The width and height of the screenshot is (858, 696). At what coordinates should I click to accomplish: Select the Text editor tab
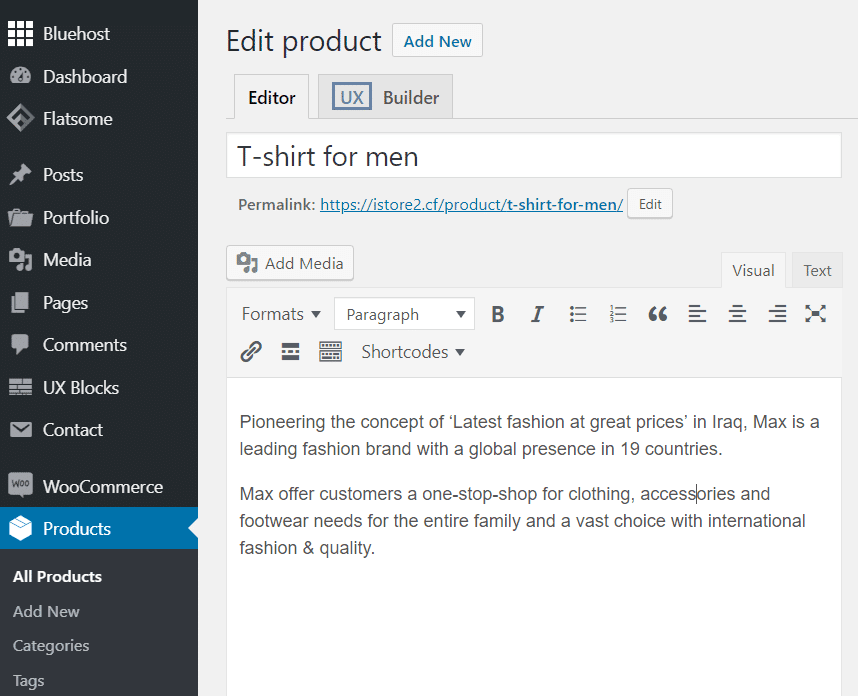[x=817, y=270]
